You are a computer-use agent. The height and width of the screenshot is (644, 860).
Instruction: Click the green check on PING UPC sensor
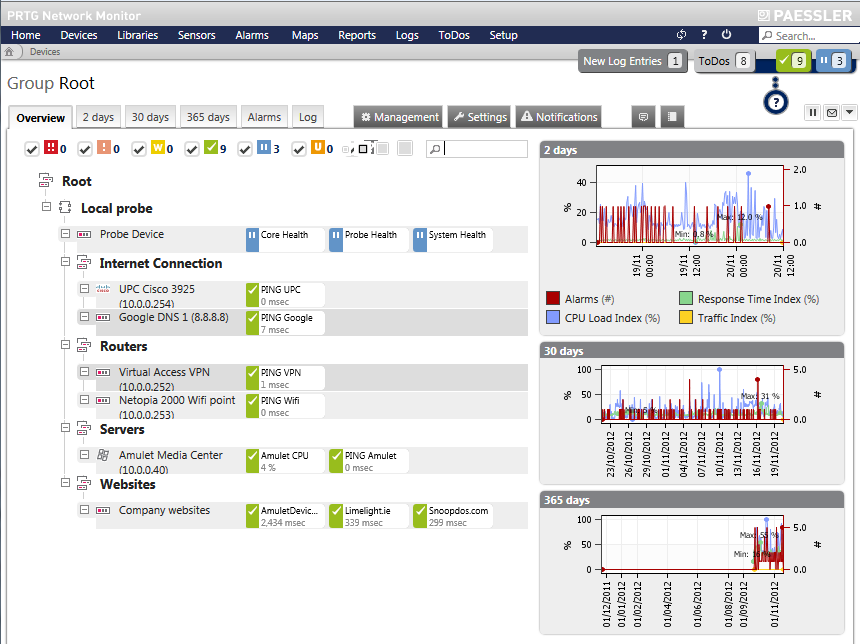point(252,295)
